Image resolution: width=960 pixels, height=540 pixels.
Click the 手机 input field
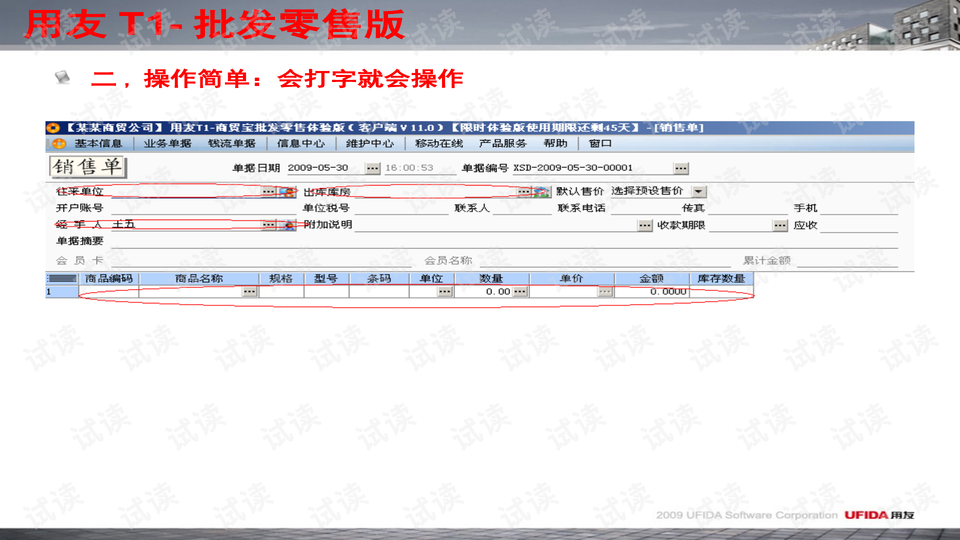coord(858,208)
